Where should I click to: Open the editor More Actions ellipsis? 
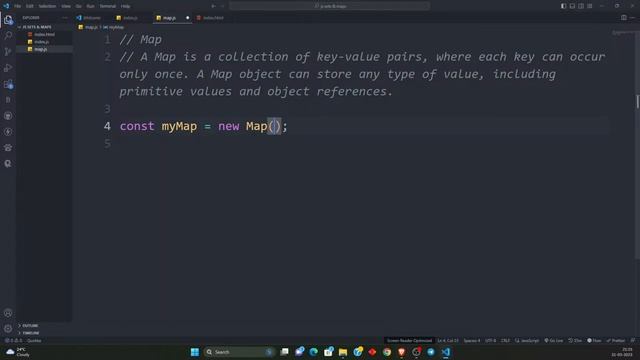click(632, 18)
